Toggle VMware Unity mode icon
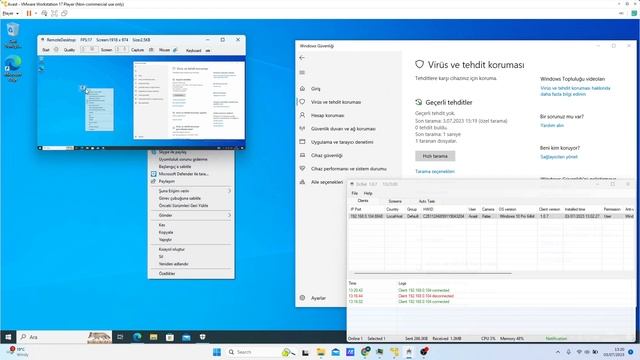 (64, 13)
